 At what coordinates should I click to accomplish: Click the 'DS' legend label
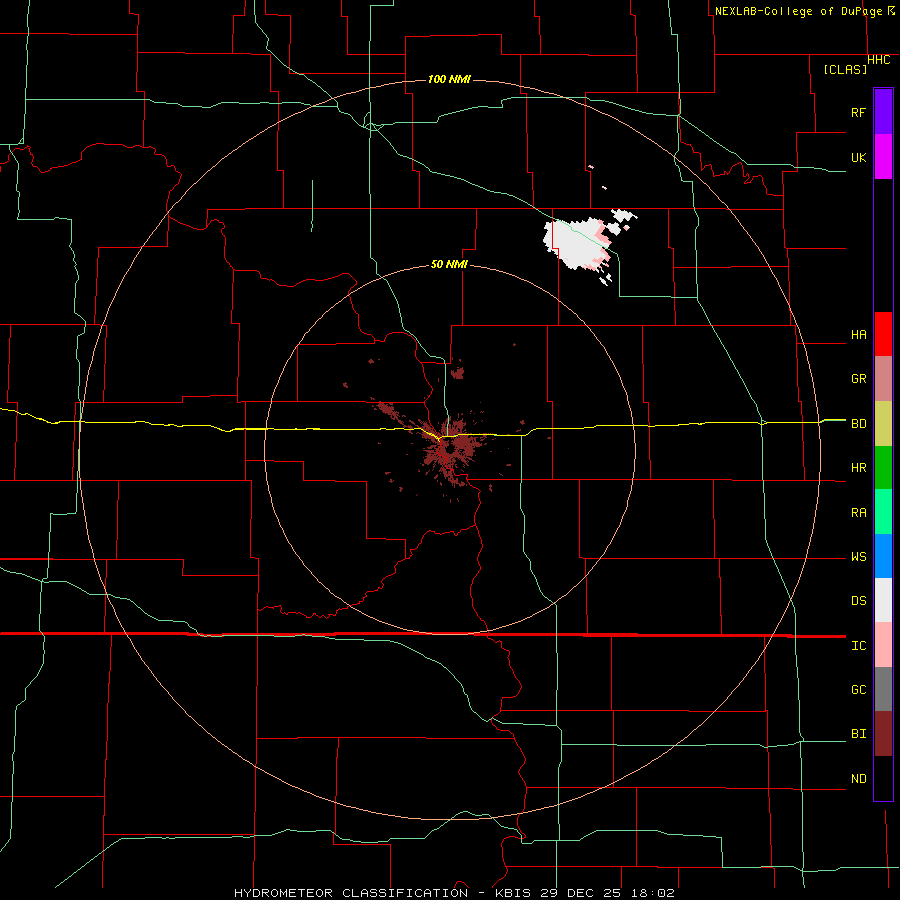[858, 601]
